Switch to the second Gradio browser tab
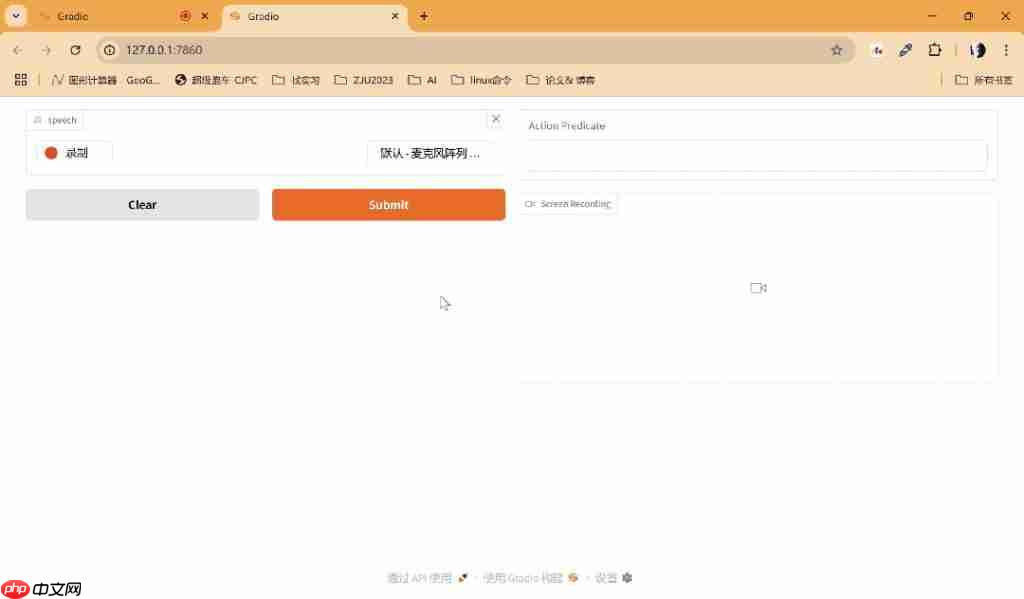 coord(300,16)
